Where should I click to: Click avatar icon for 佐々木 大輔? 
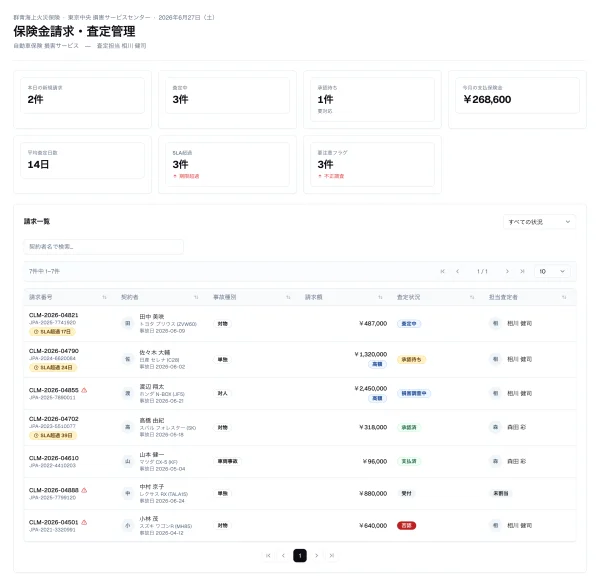(x=128, y=359)
